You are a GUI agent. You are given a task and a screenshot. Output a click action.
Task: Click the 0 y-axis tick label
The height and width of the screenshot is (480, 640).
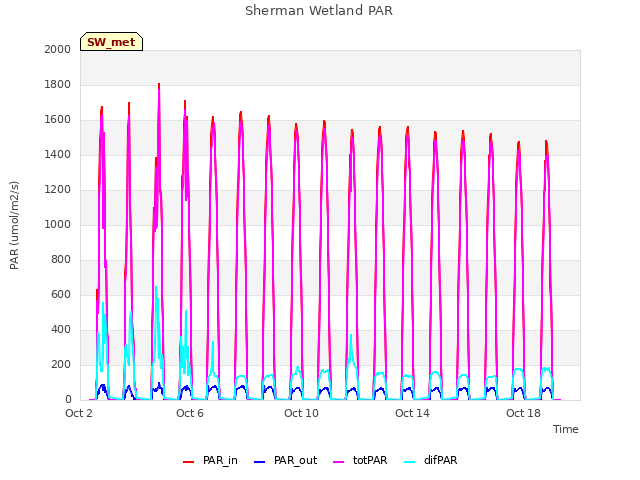pyautogui.click(x=68, y=400)
